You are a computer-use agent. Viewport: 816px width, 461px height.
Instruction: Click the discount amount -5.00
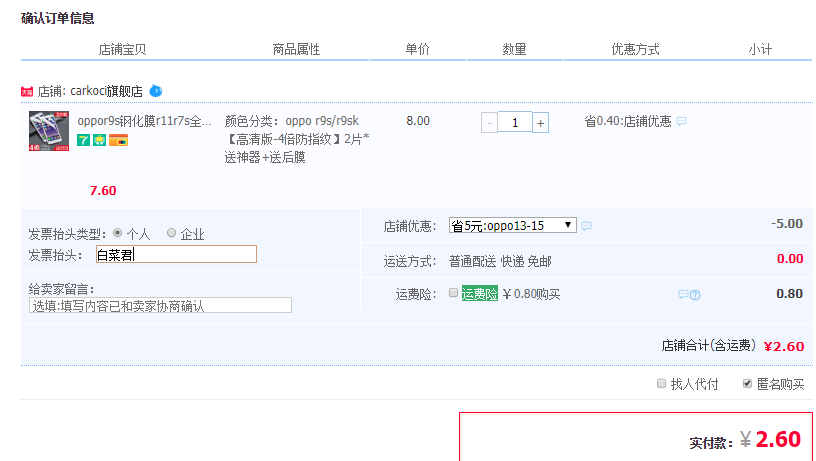787,224
